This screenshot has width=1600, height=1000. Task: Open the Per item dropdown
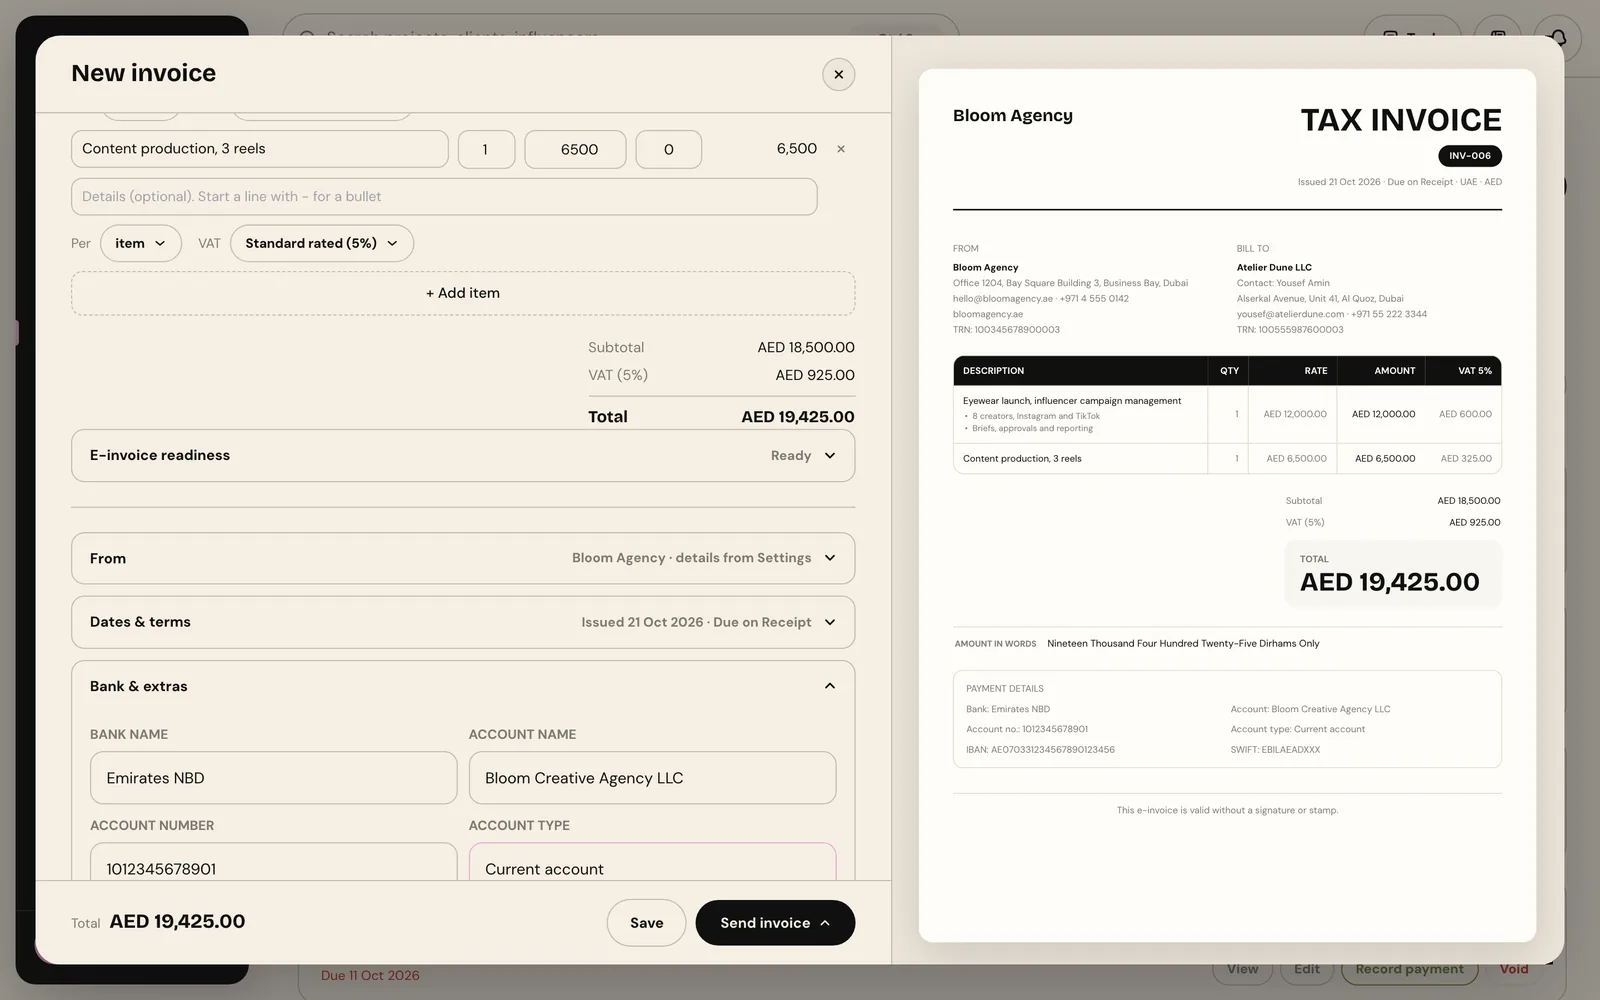tap(141, 243)
